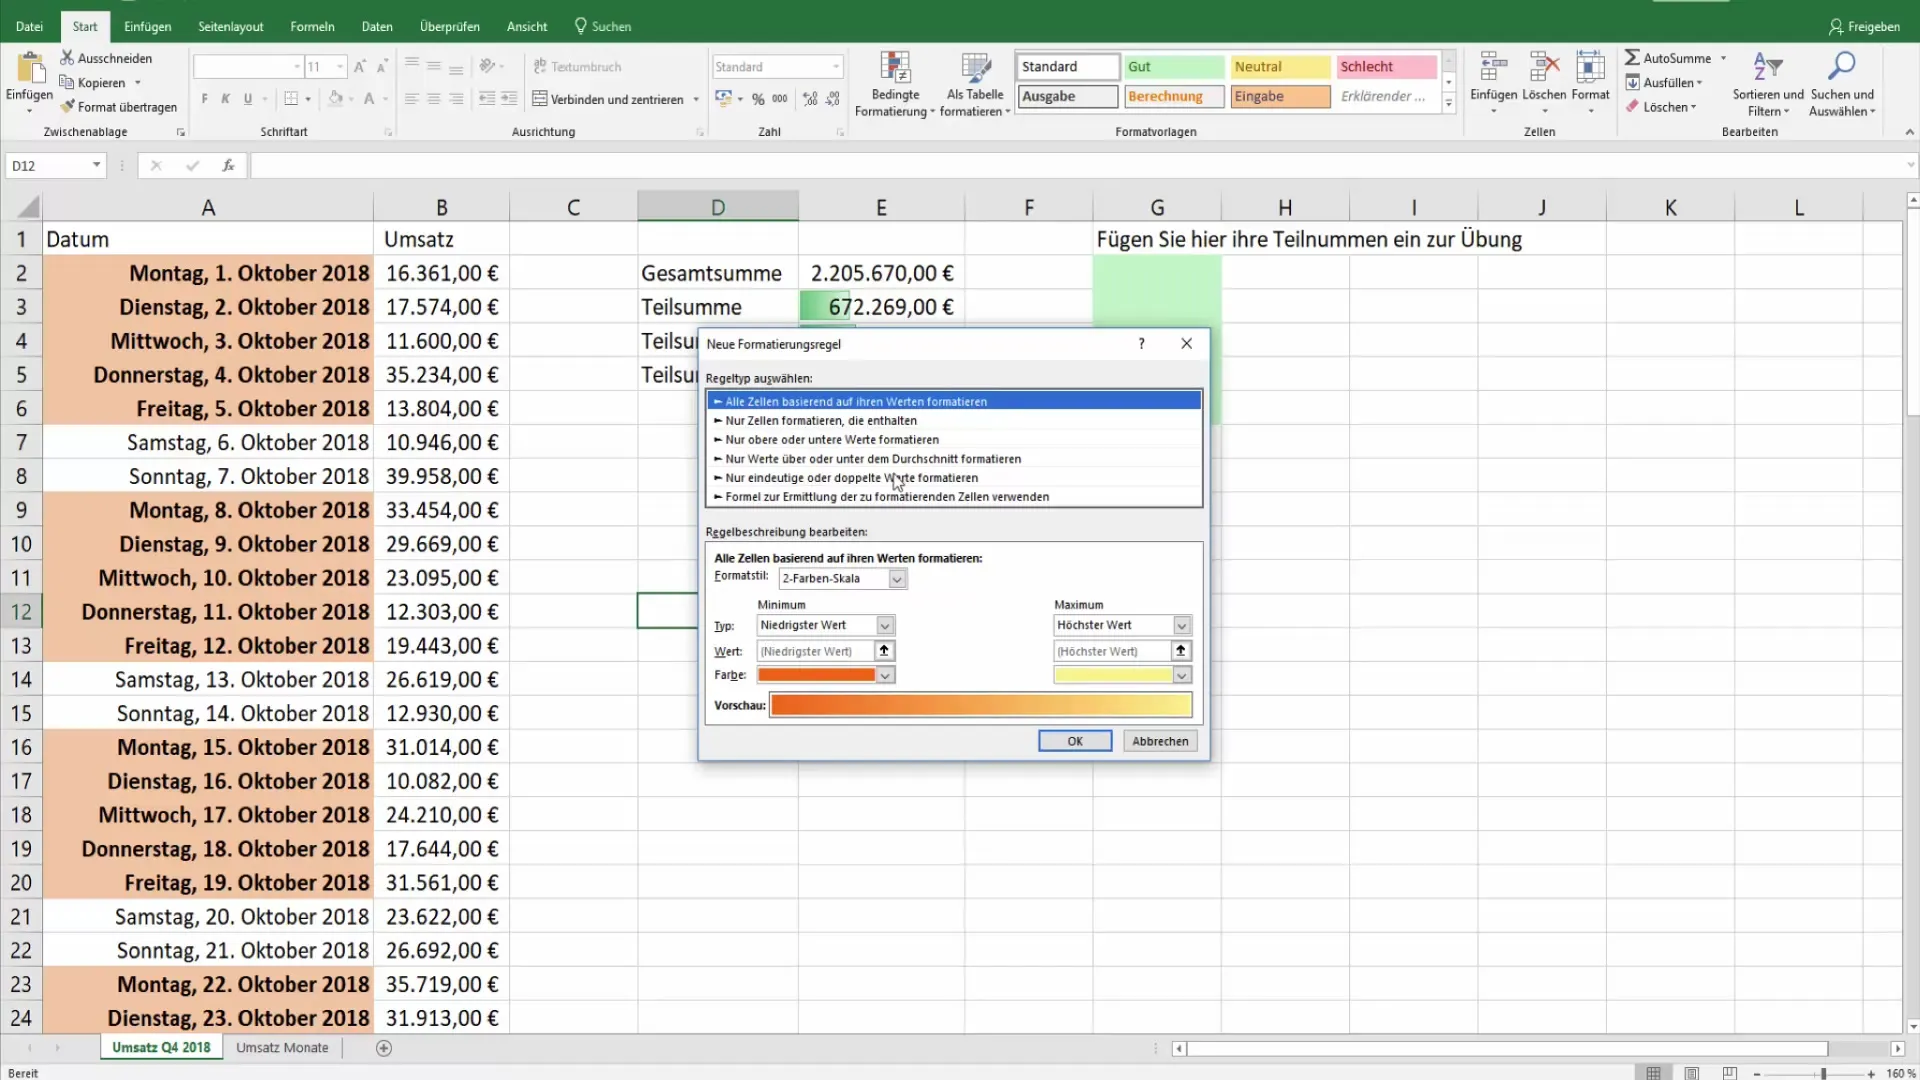Screen dimensions: 1920x1080
Task: Click the insert function fx icon
Action: (x=228, y=165)
